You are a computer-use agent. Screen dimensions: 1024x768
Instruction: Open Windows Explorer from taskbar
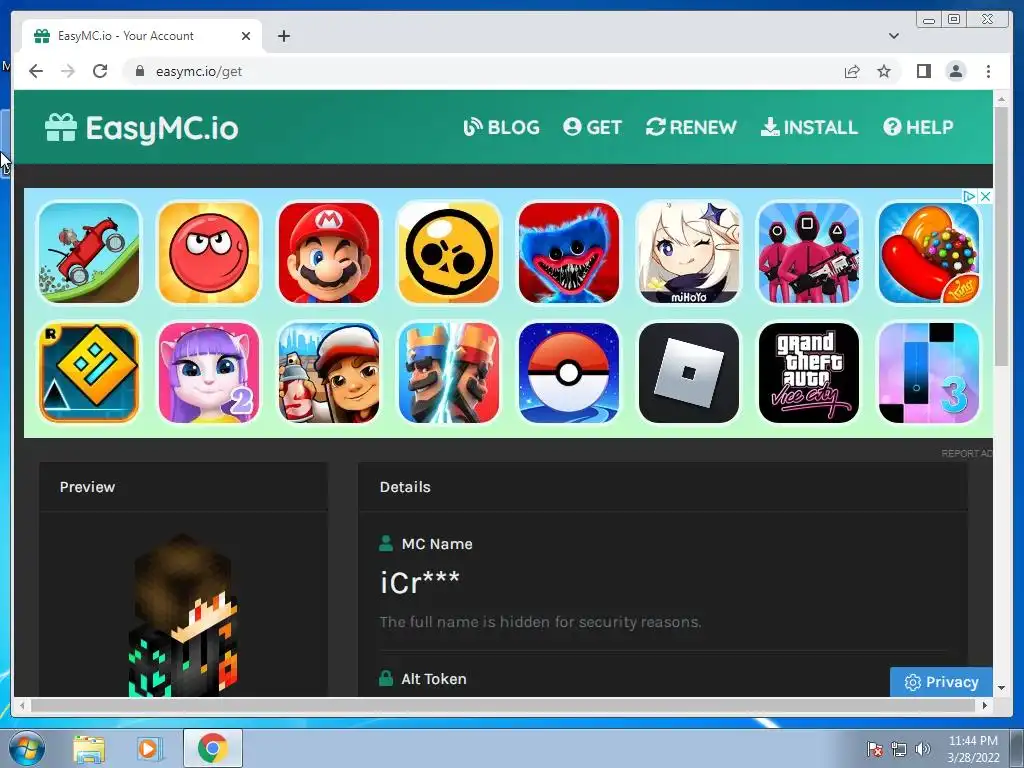click(x=89, y=748)
